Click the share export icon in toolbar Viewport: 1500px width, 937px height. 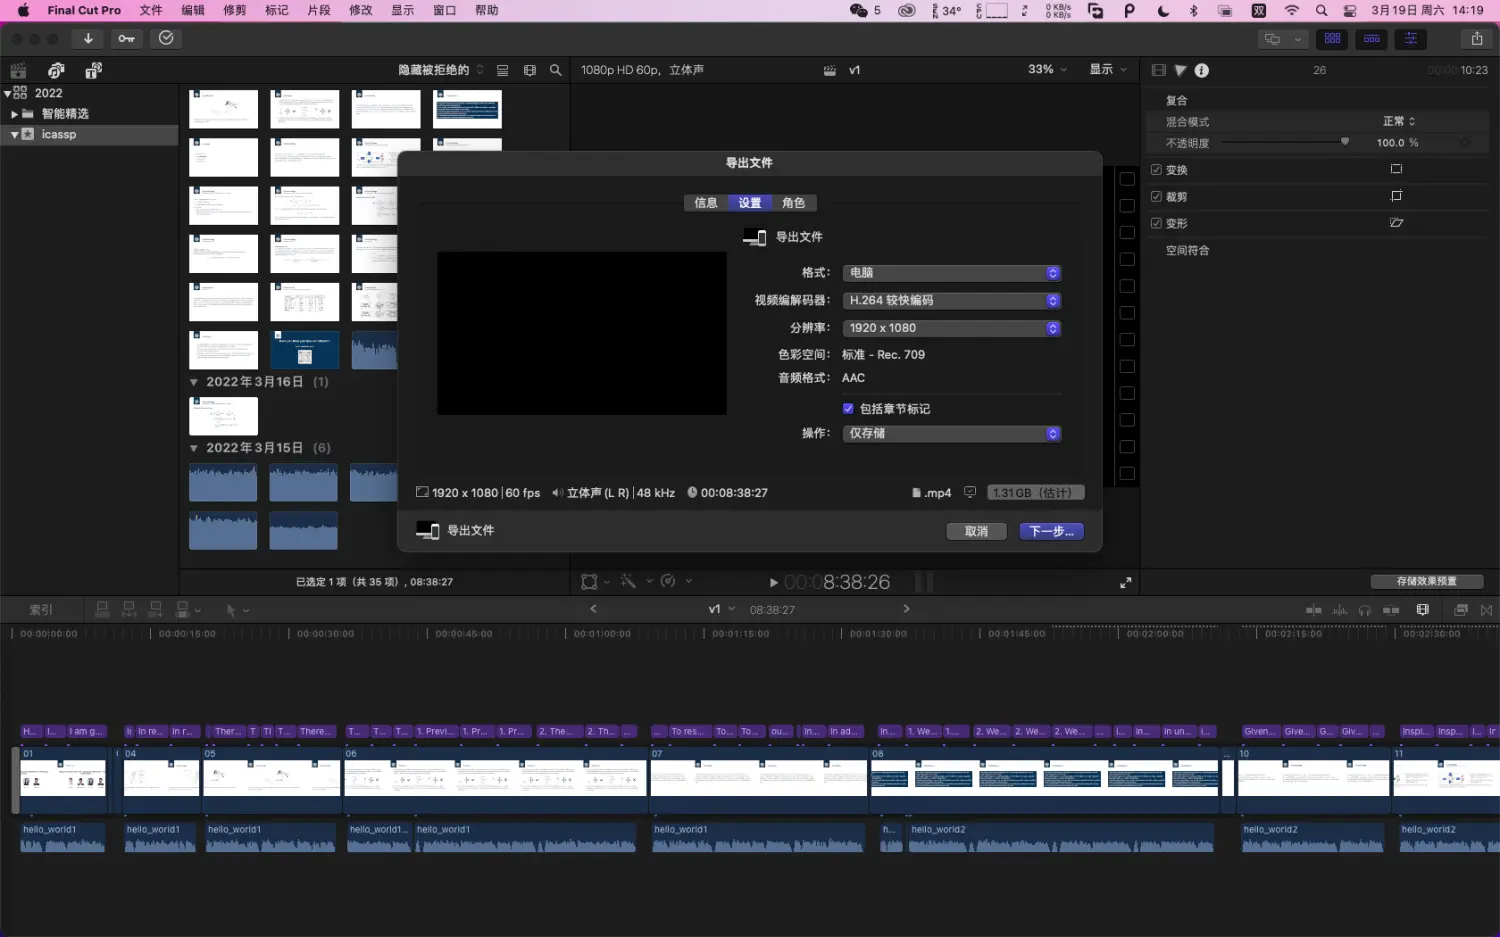click(x=1476, y=39)
